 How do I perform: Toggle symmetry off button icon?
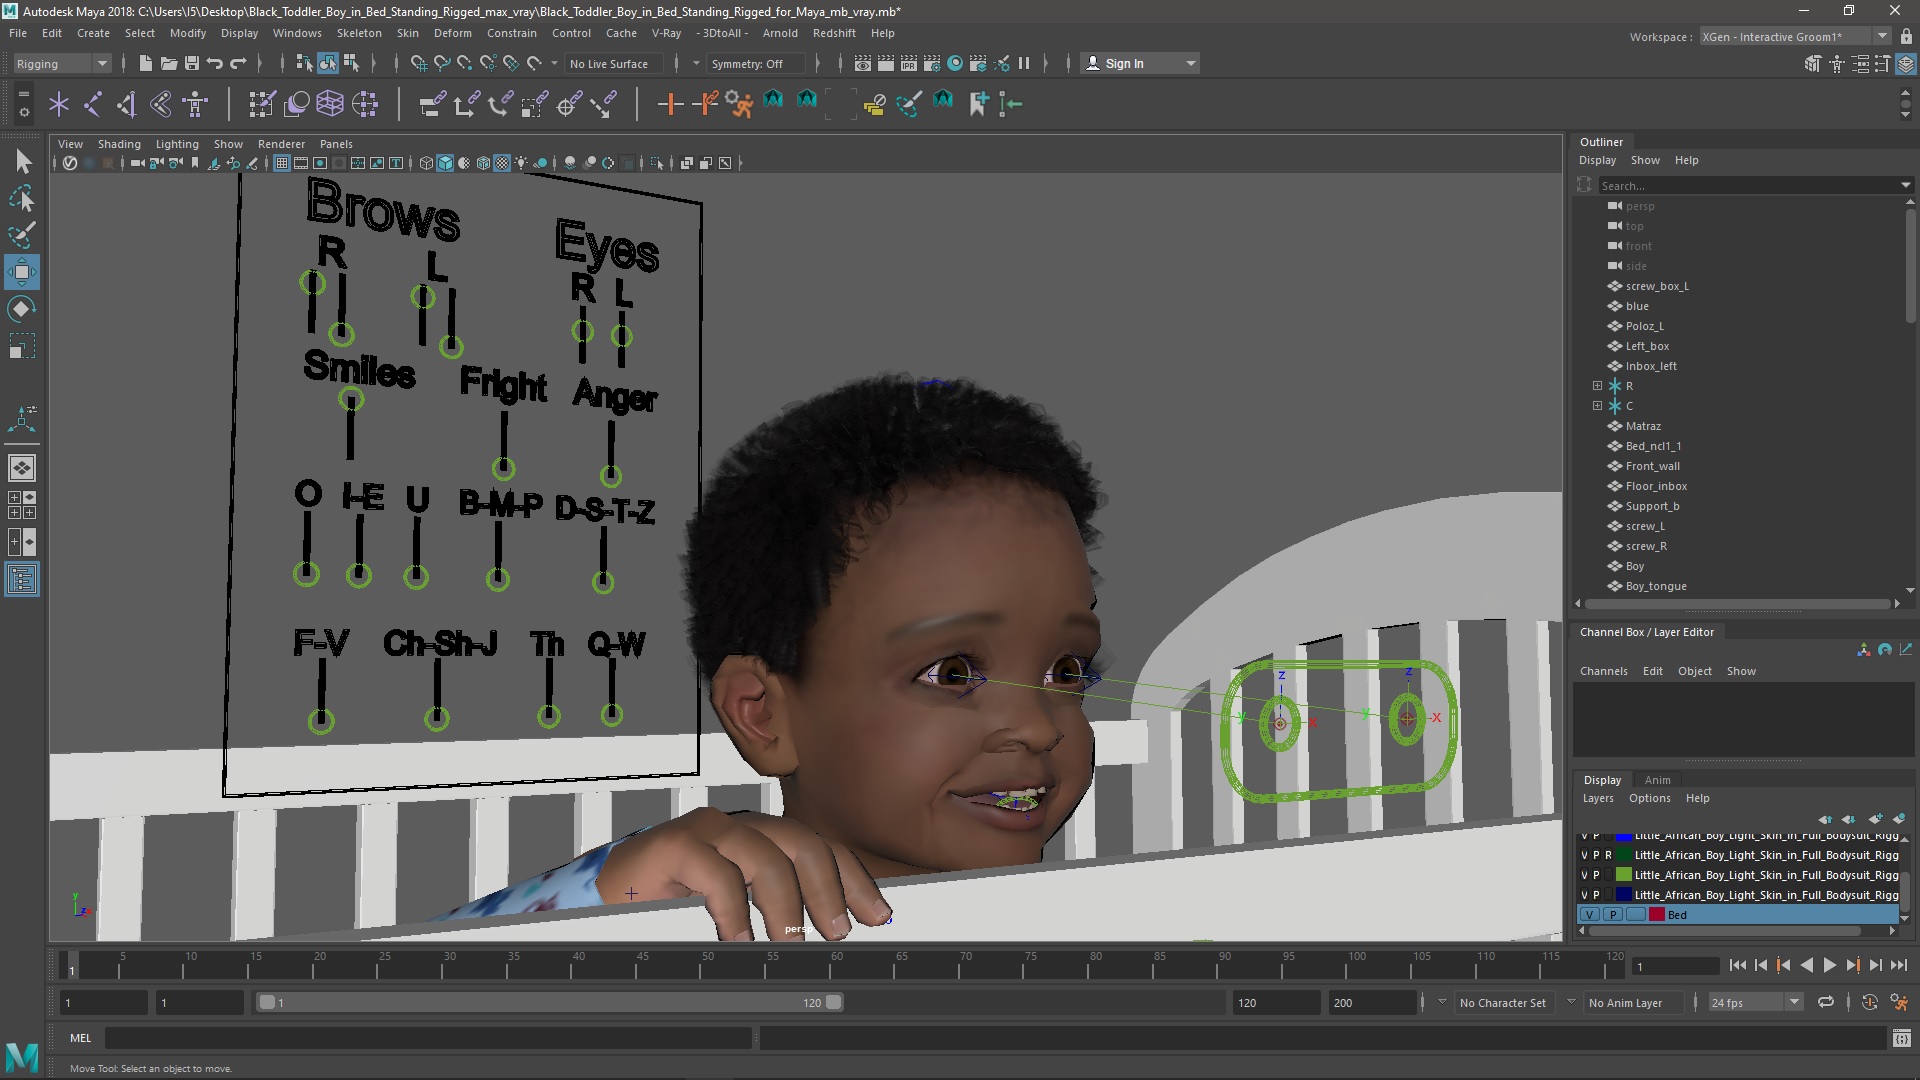coord(745,62)
